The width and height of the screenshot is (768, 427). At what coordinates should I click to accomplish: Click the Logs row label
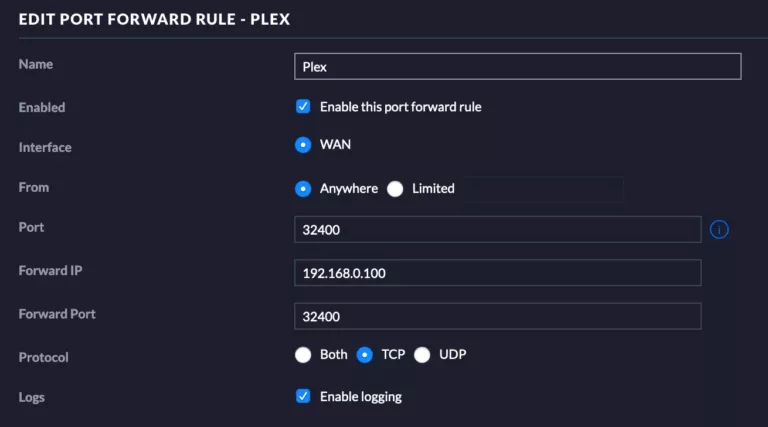point(32,397)
